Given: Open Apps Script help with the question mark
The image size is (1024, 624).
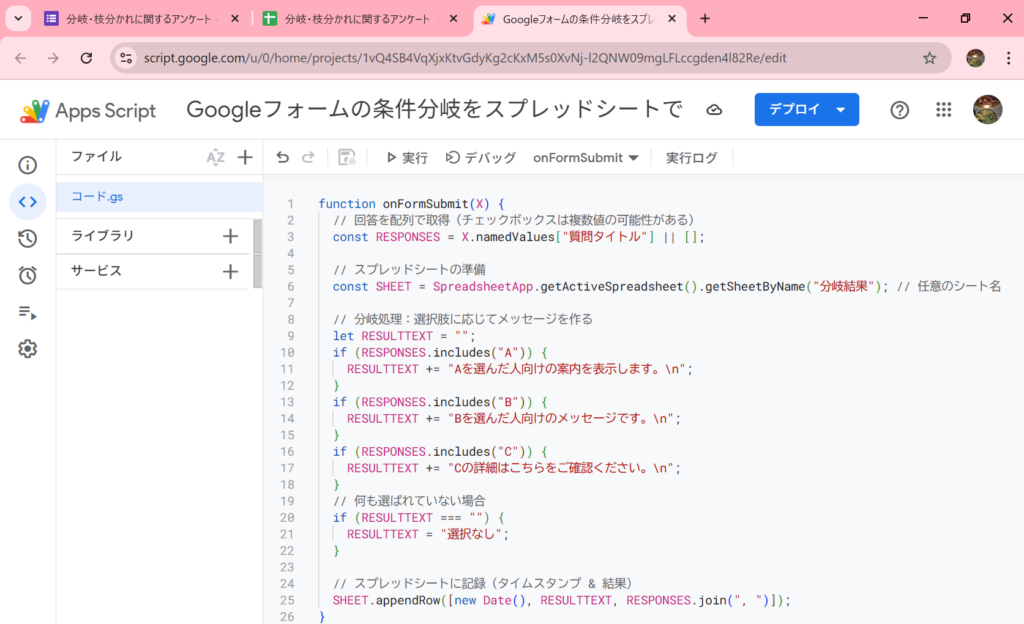Looking at the screenshot, I should 899,110.
